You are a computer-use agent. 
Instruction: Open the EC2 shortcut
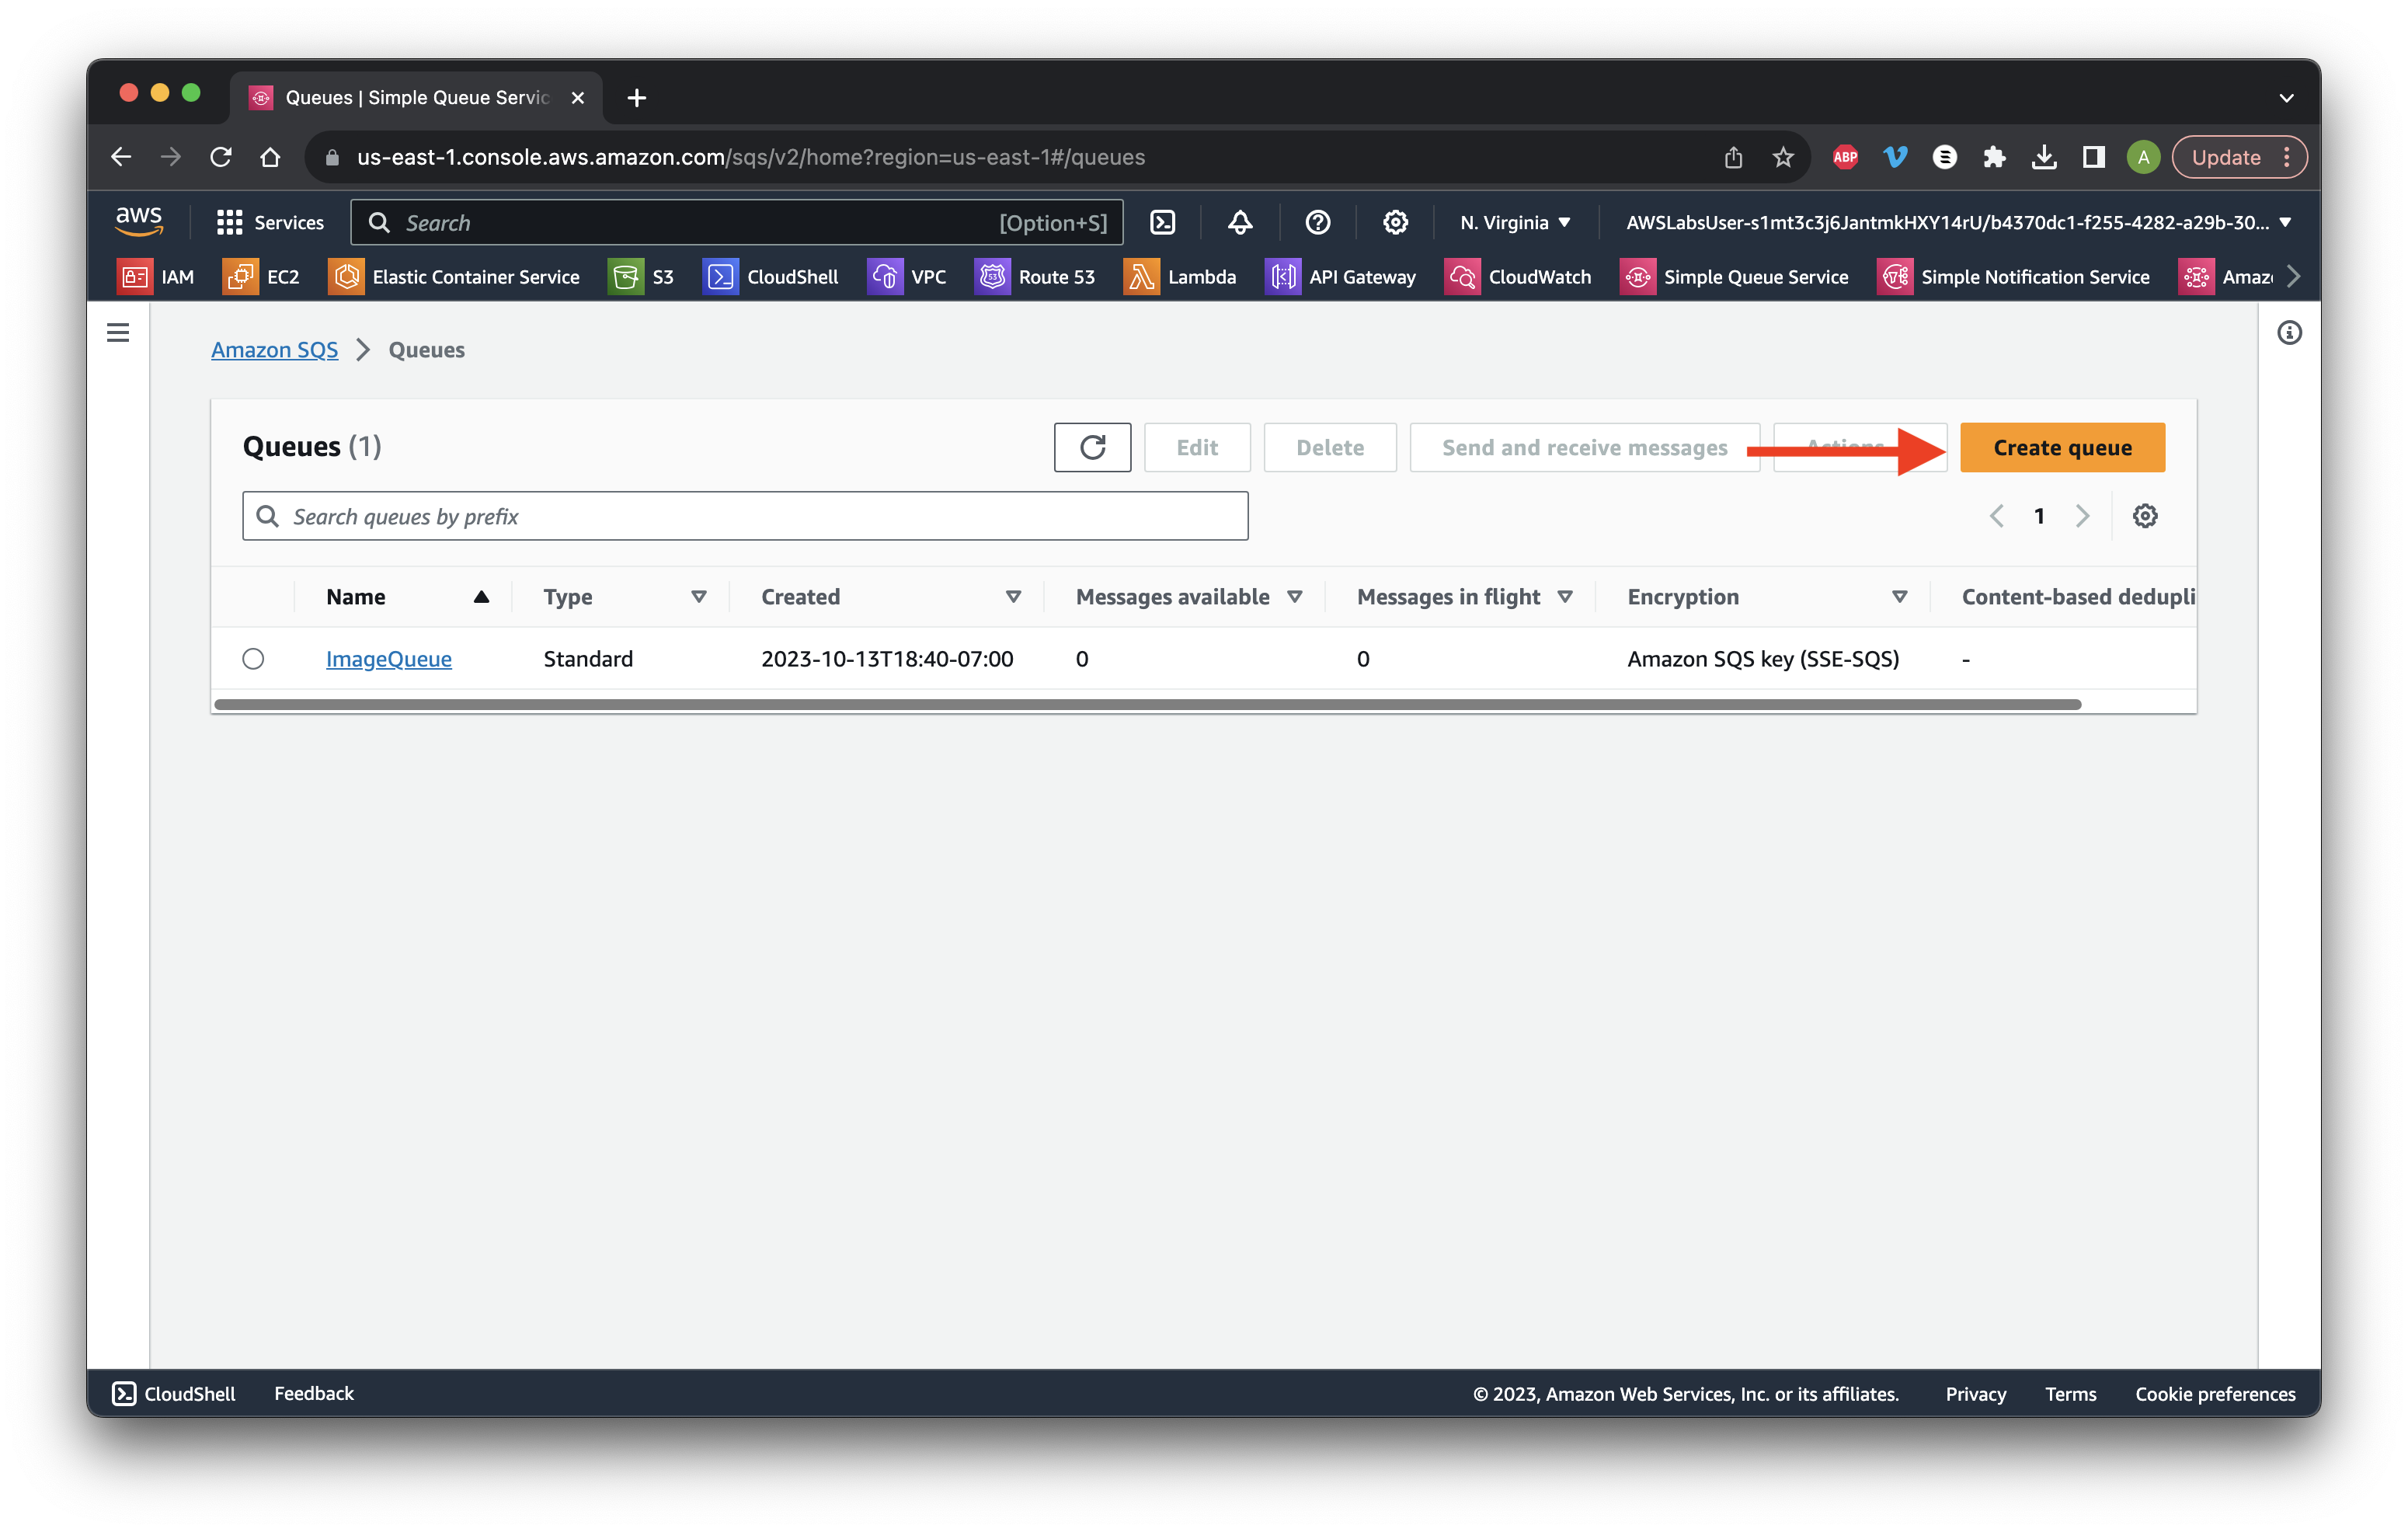[261, 277]
